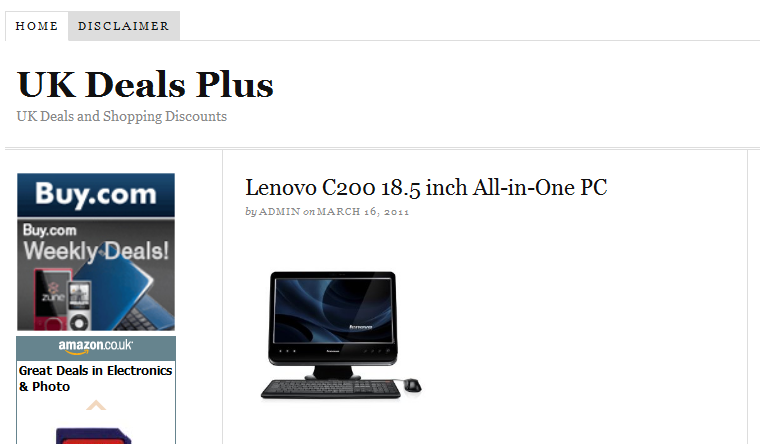This screenshot has width=760, height=444.
Task: Click the iPod image in Buy.com ad
Action: [78, 305]
